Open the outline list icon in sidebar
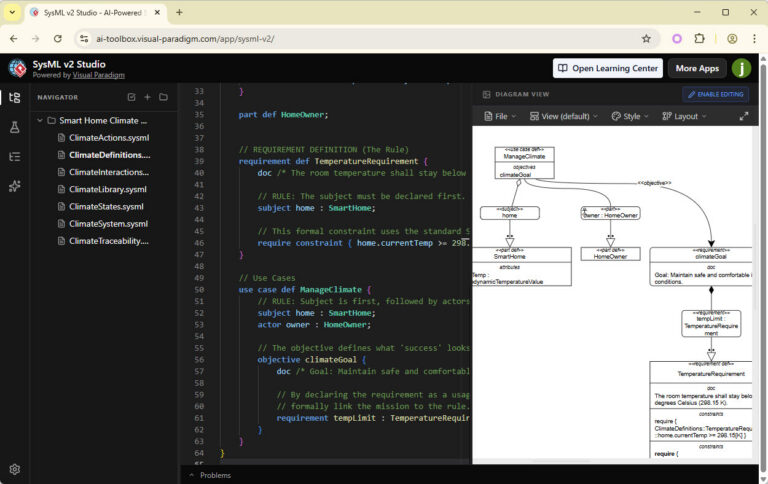Image resolution: width=768 pixels, height=484 pixels. 15,157
